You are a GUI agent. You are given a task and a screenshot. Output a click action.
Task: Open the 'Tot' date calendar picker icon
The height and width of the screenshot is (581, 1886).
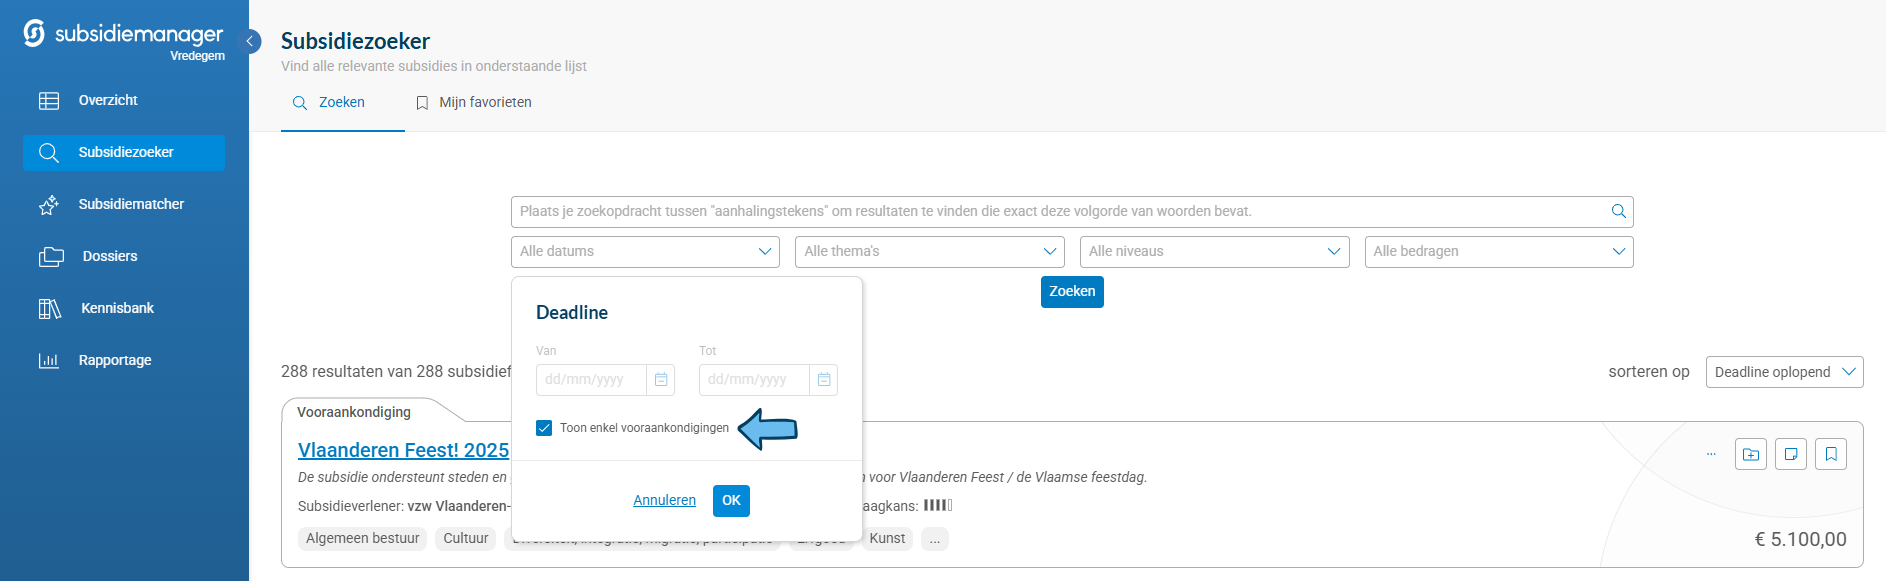824,380
